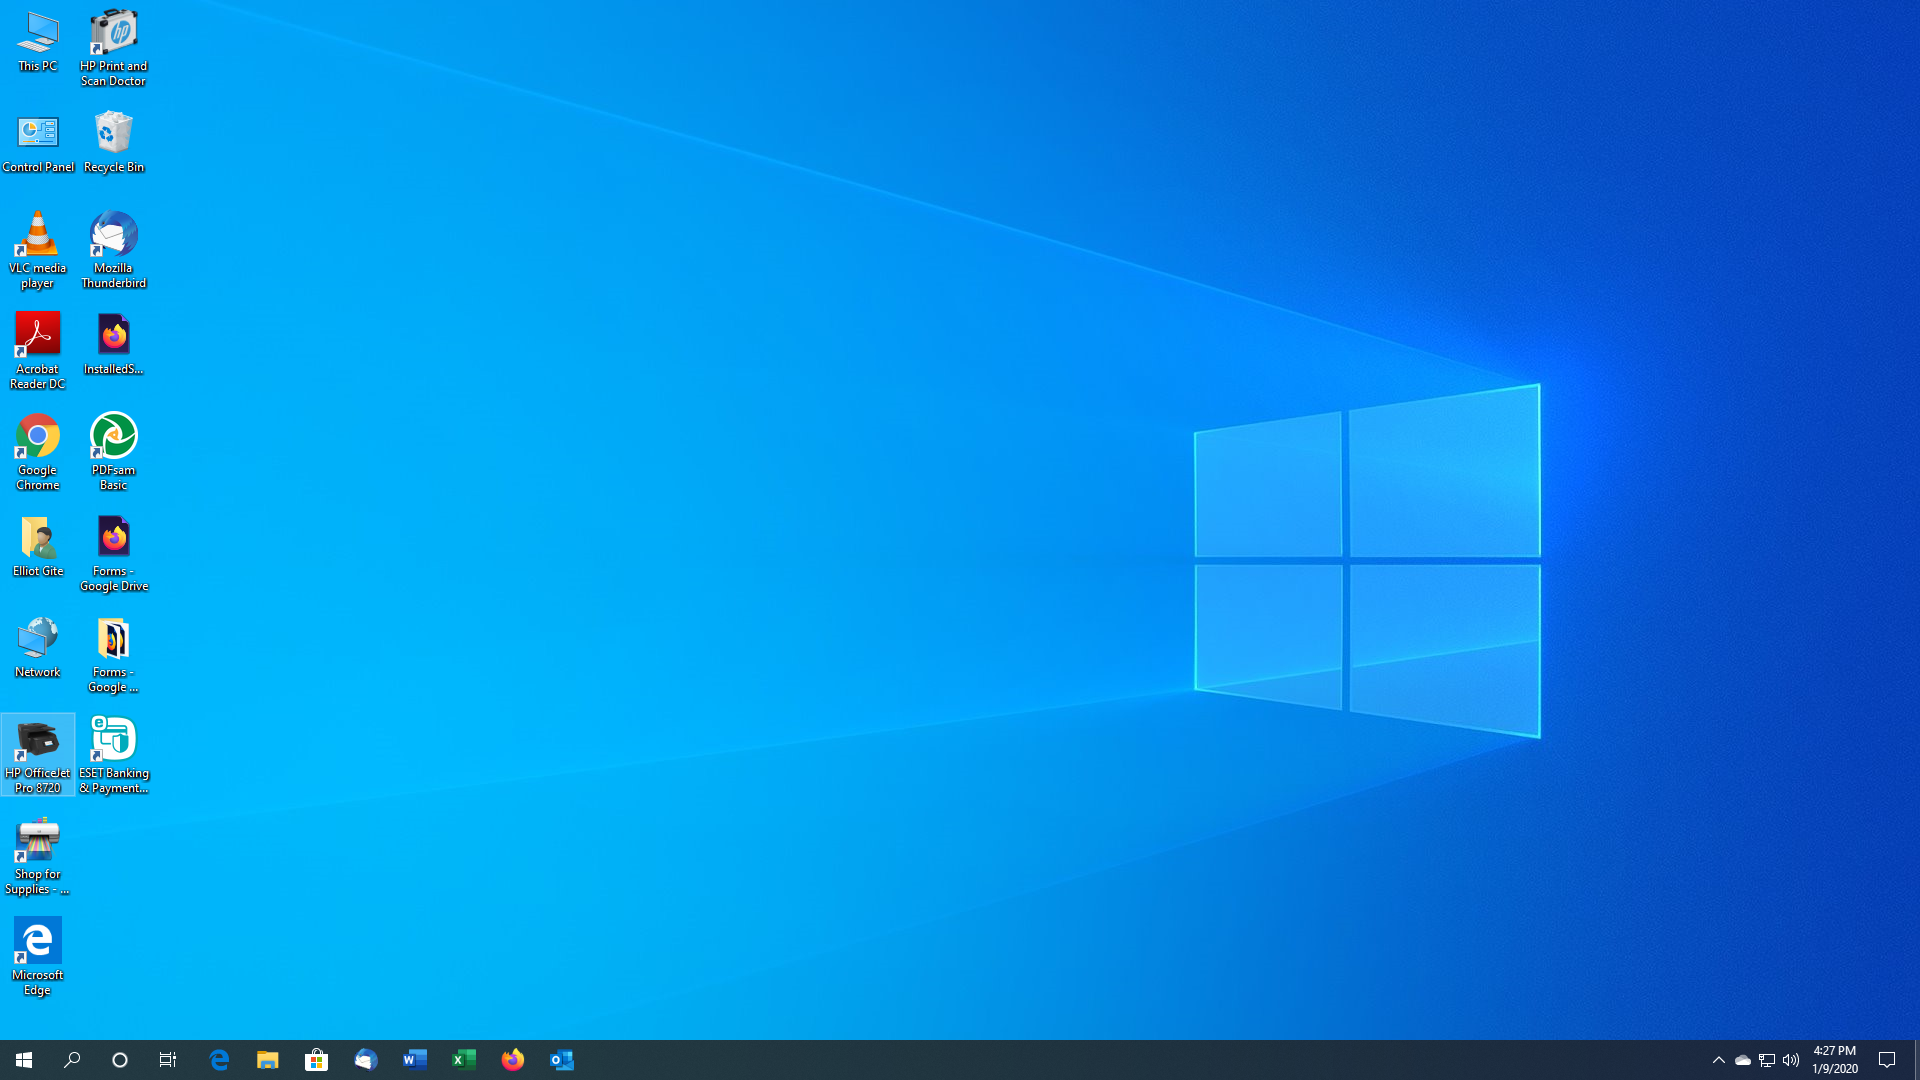The width and height of the screenshot is (1920, 1080).
Task: Open Word from the taskbar
Action: (x=415, y=1060)
